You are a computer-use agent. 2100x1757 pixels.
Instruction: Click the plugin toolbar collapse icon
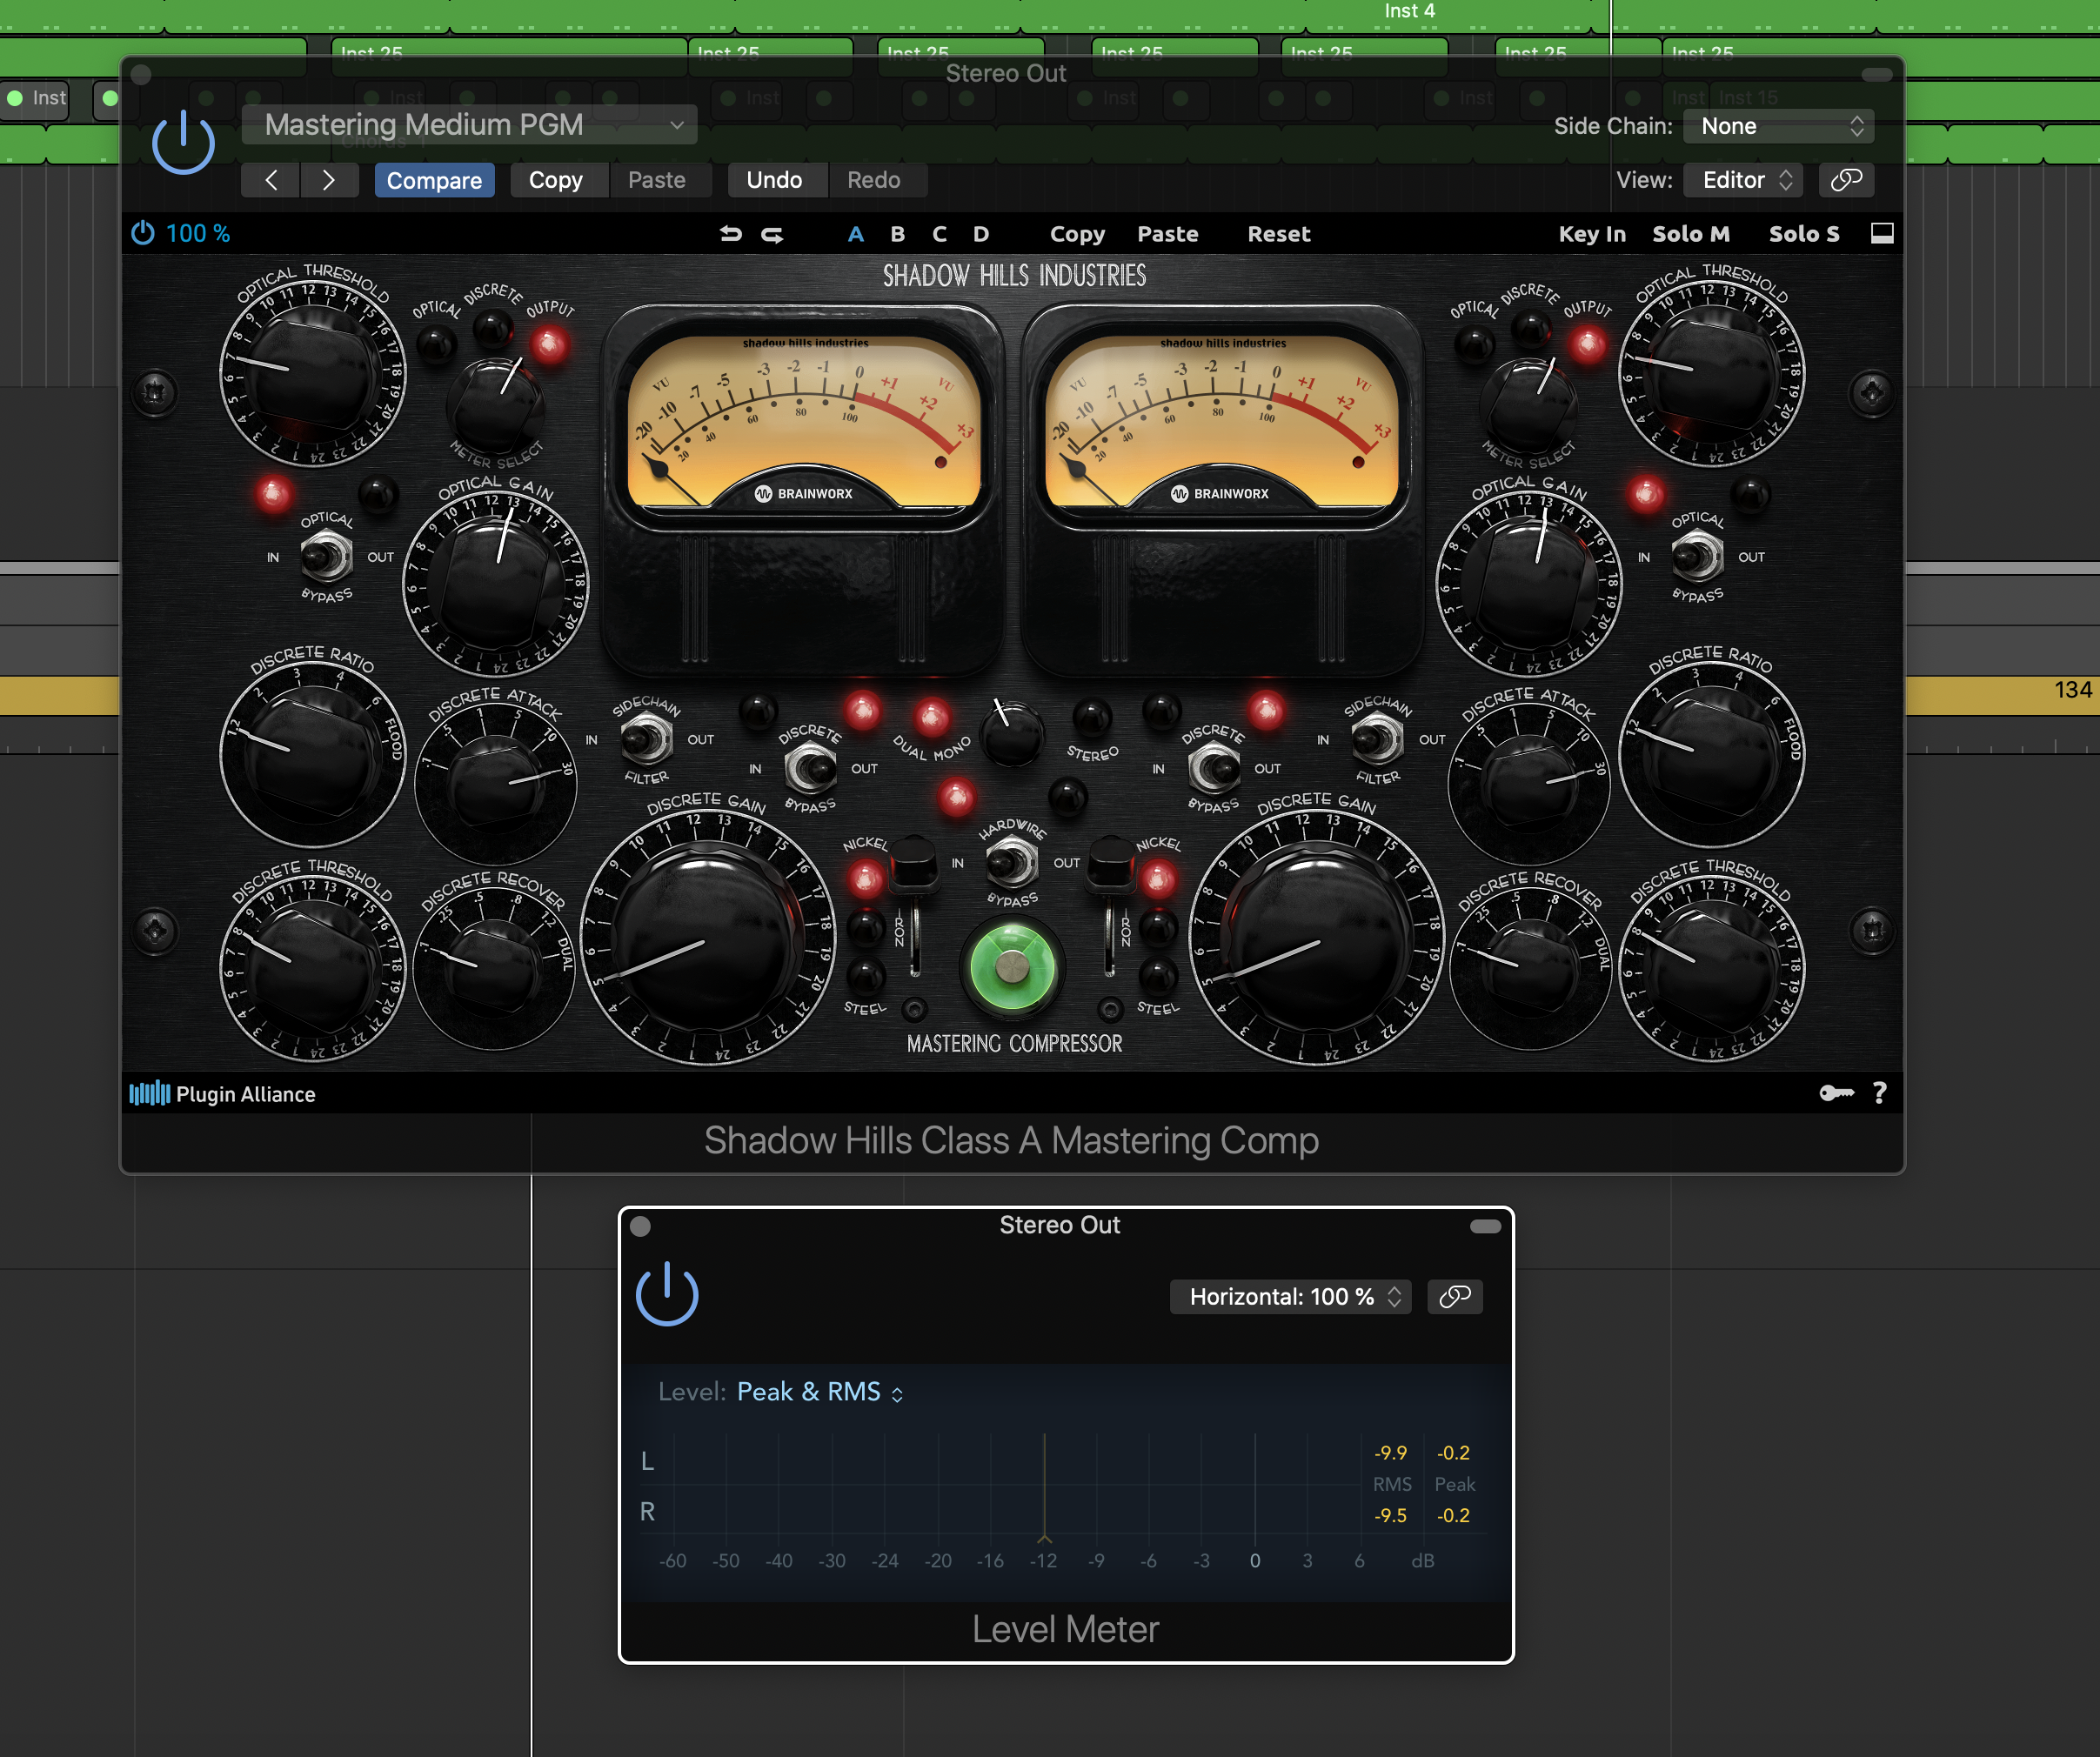pyautogui.click(x=1882, y=234)
